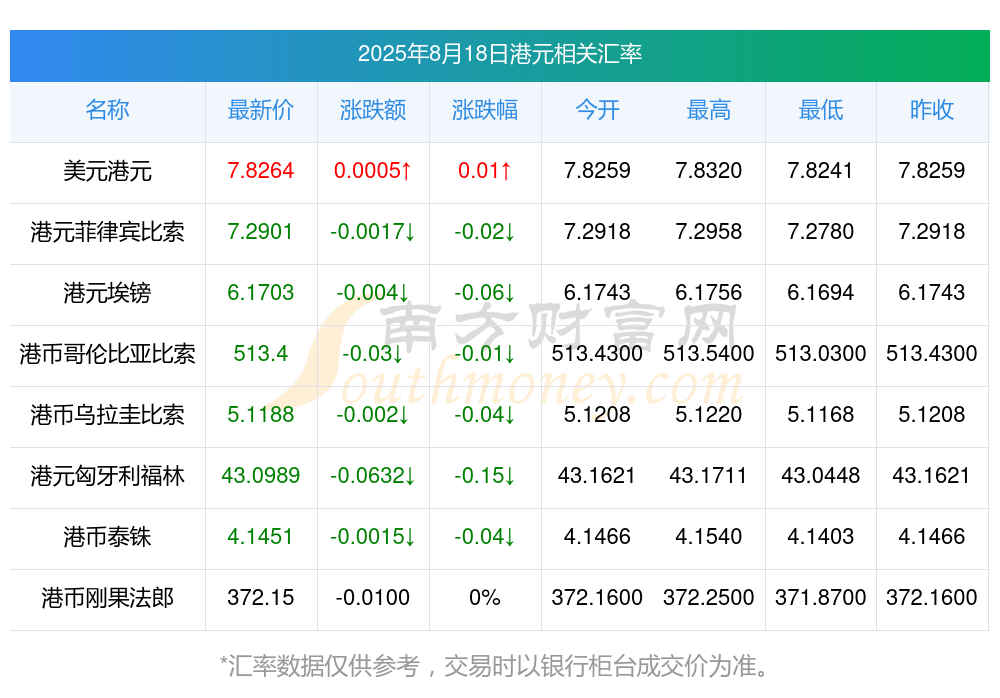1000x698 pixels.
Task: Click the low value 6.1694
Action: [x=820, y=292]
